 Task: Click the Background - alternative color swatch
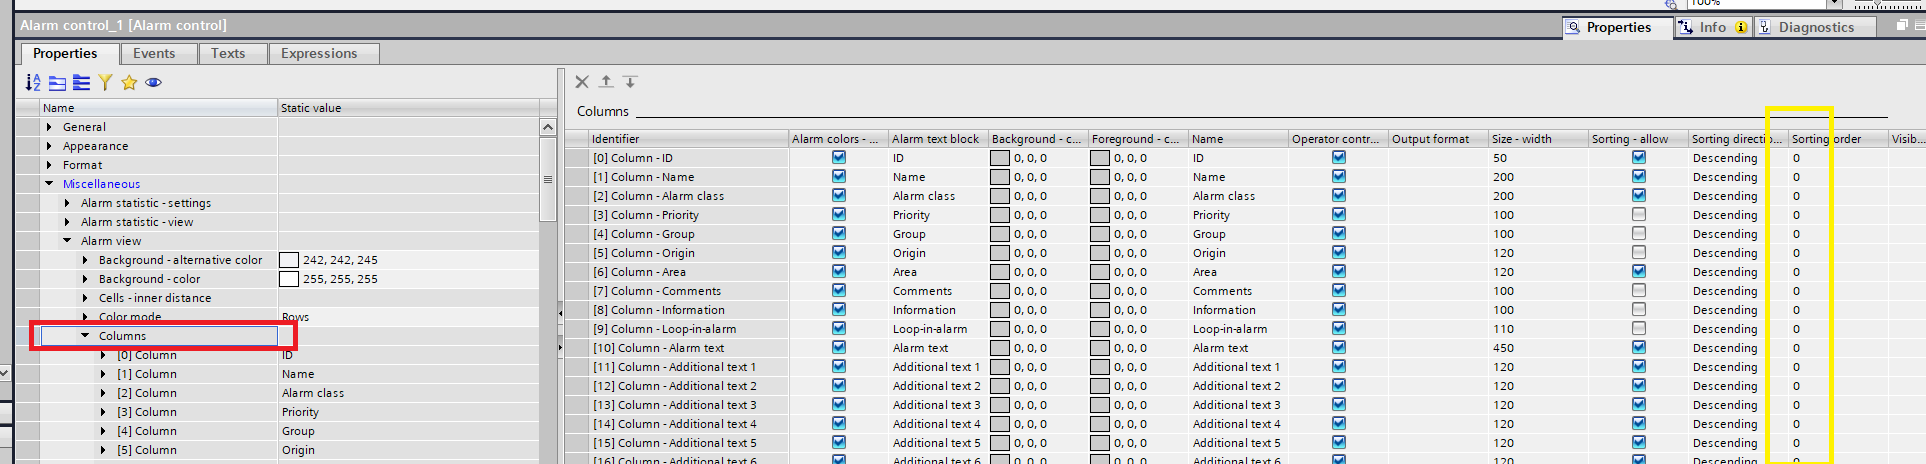pos(289,260)
